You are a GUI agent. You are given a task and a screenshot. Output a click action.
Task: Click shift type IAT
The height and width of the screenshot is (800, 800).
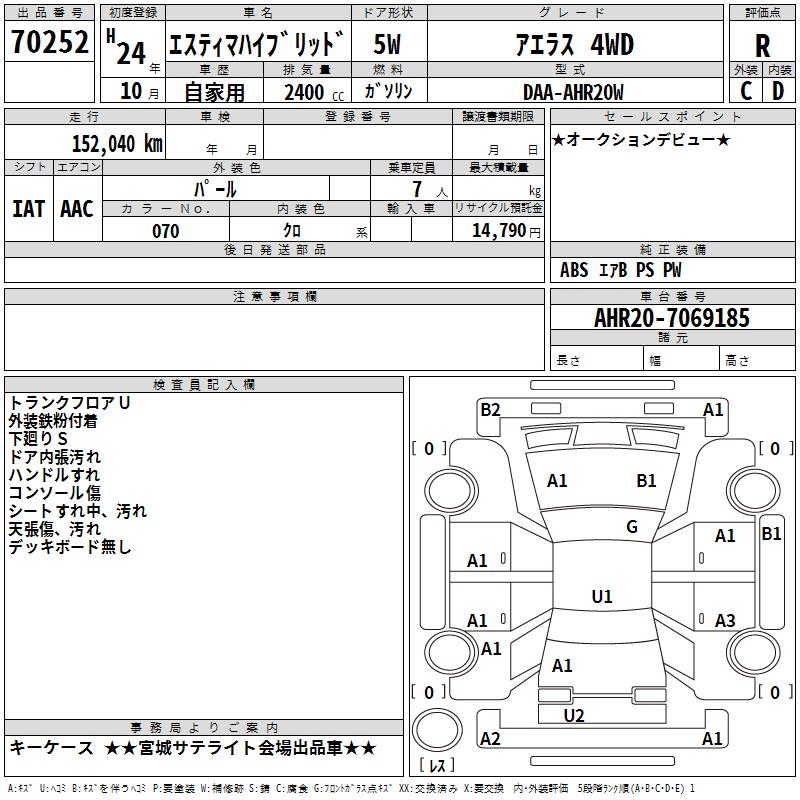pyautogui.click(x=28, y=209)
